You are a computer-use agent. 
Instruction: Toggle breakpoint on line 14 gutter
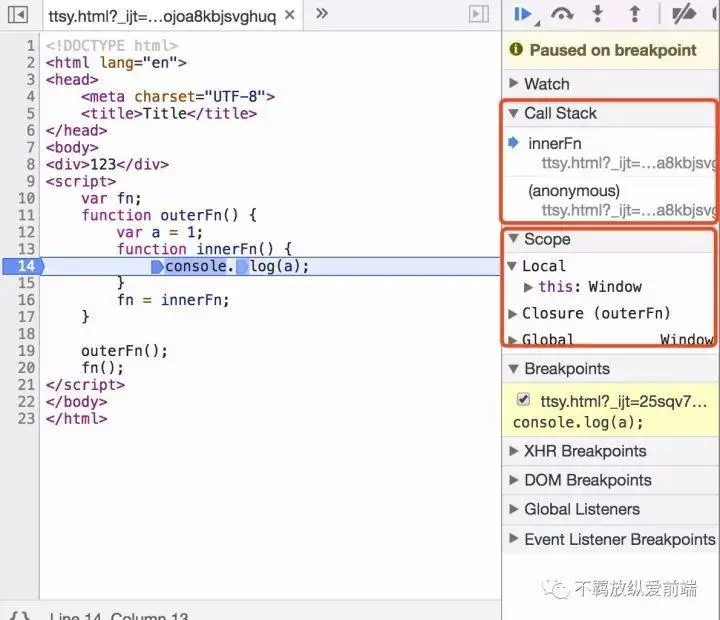point(23,266)
